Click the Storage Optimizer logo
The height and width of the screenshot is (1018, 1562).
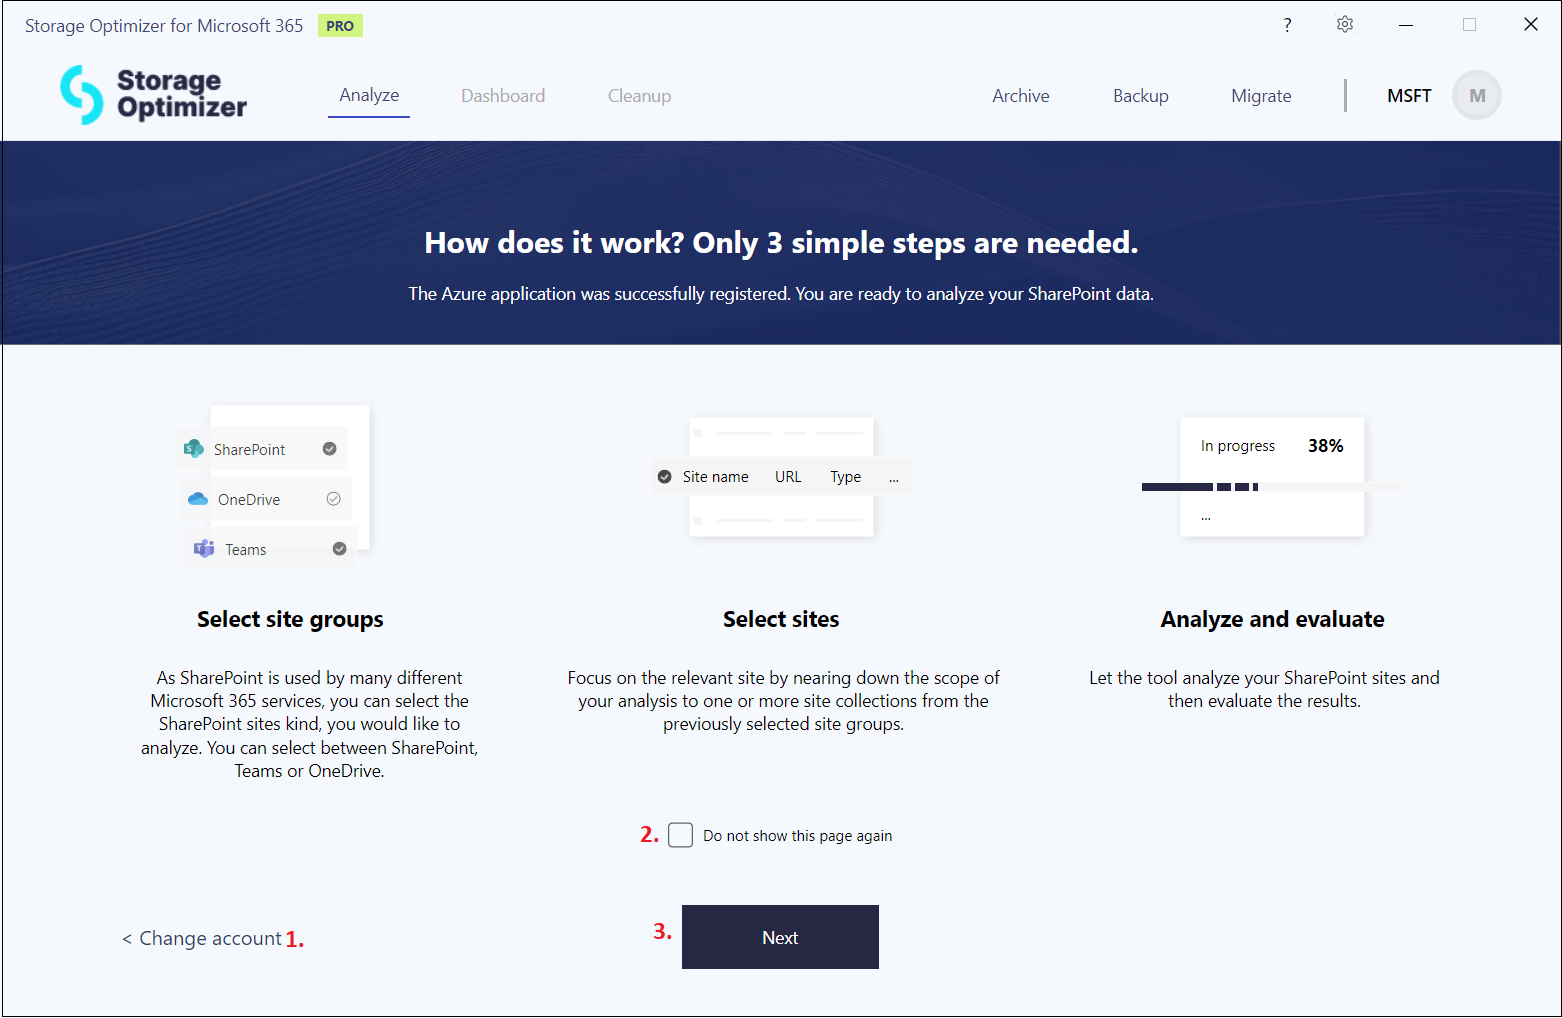(x=153, y=95)
